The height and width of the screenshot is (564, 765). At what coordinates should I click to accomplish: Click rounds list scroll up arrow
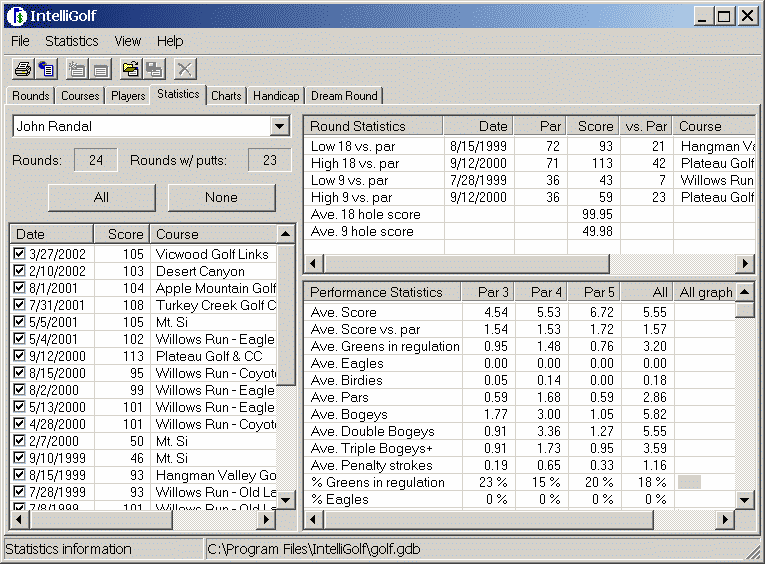point(286,234)
